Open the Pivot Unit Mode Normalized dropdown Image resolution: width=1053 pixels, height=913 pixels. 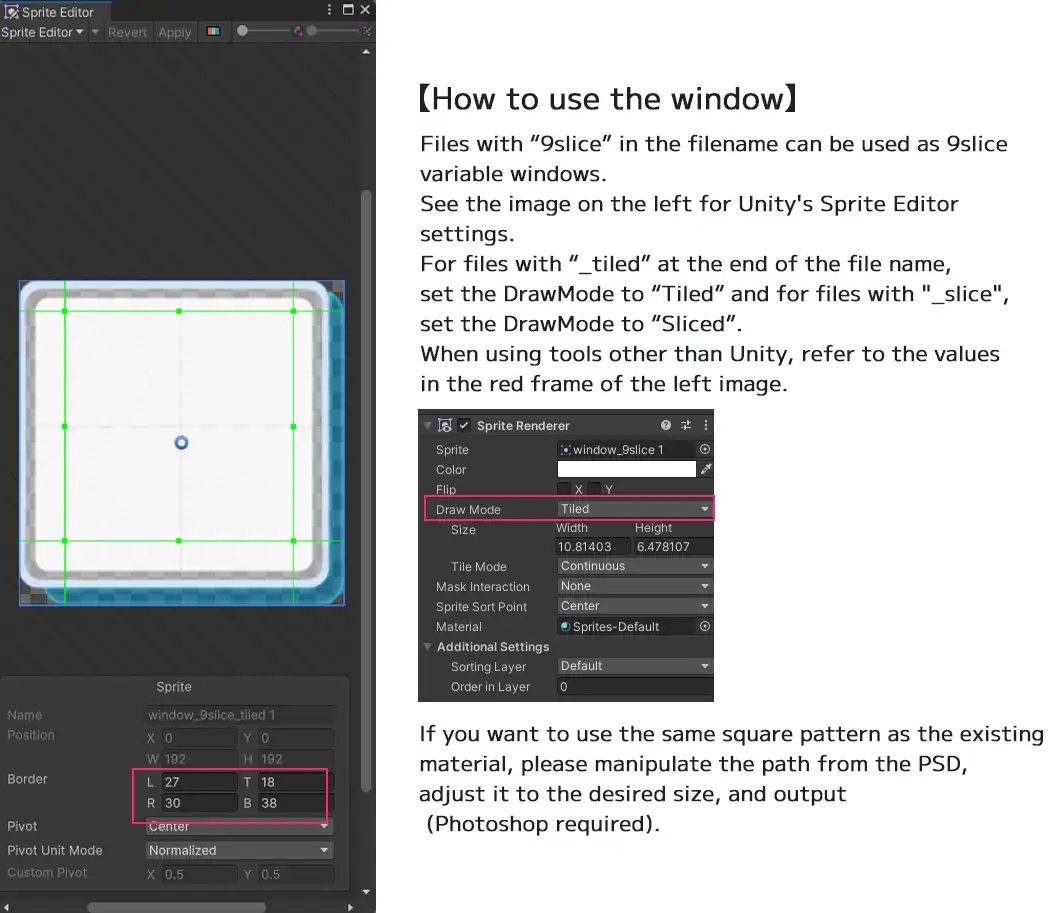click(239, 850)
